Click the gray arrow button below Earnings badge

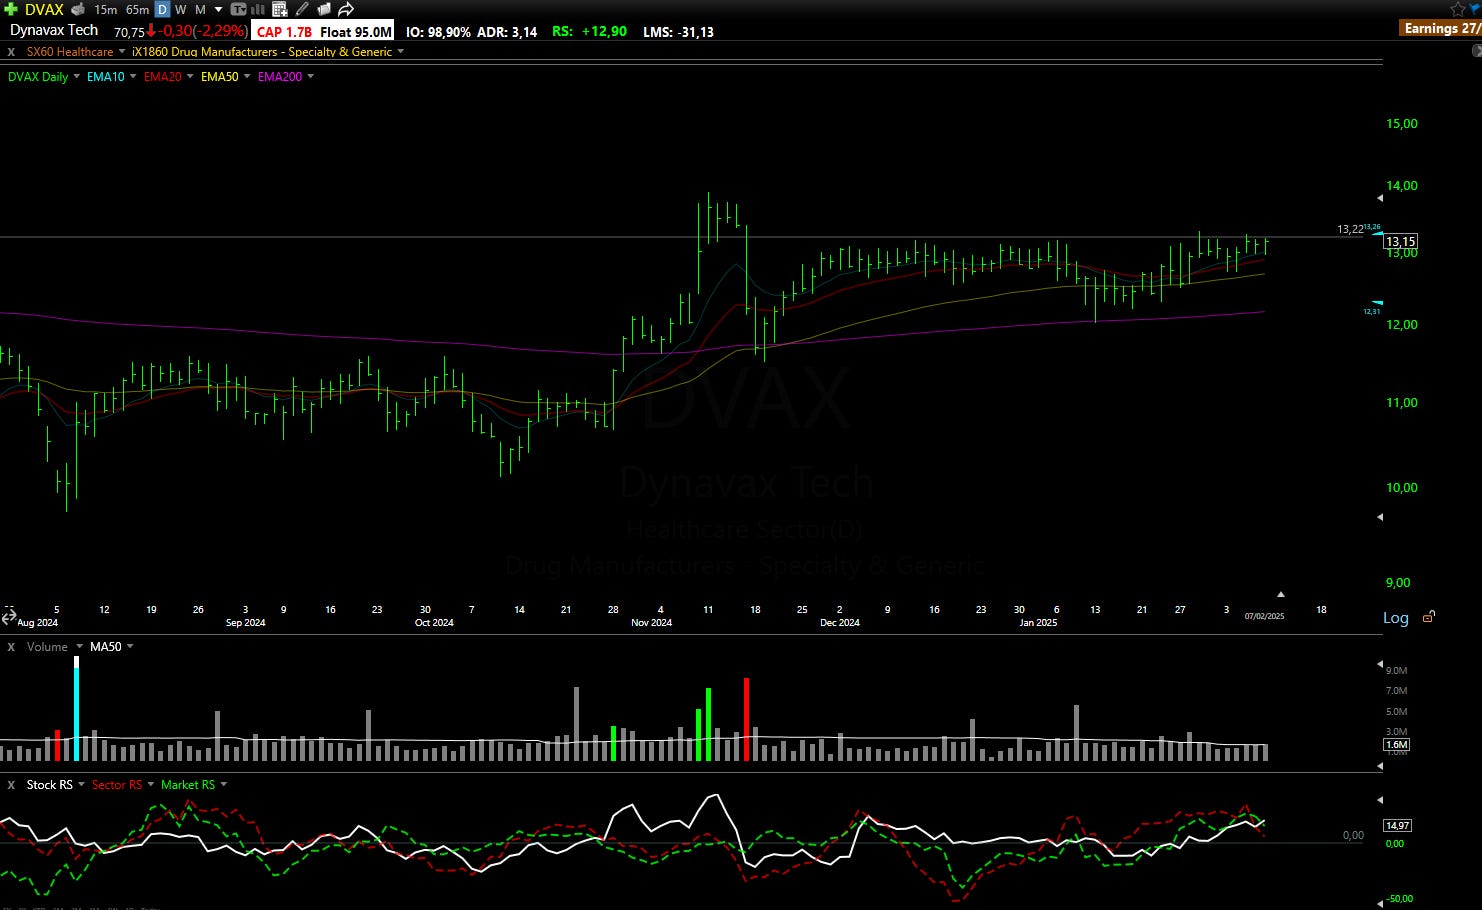(1477, 50)
